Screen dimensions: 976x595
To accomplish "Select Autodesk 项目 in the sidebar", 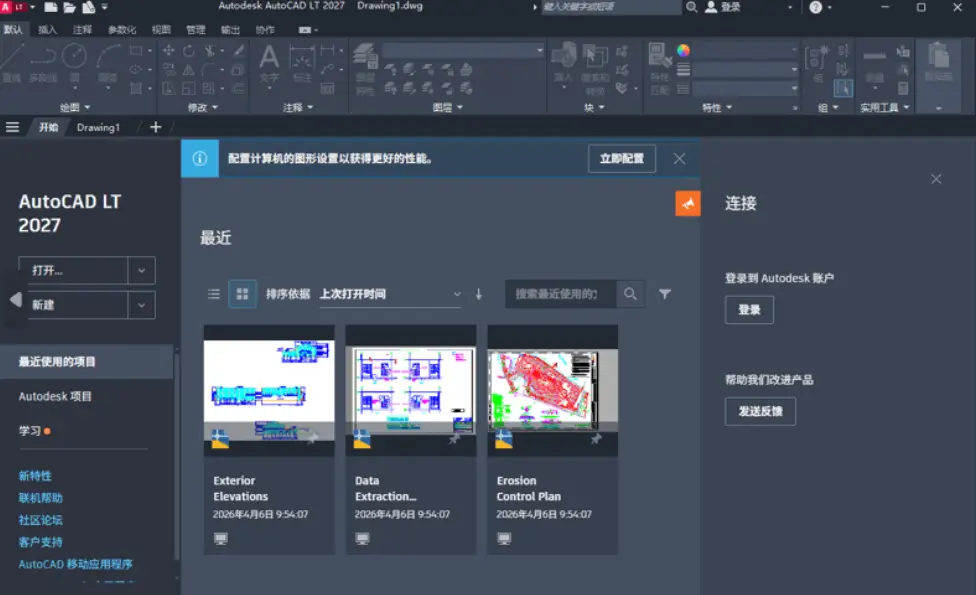I will tap(55, 396).
